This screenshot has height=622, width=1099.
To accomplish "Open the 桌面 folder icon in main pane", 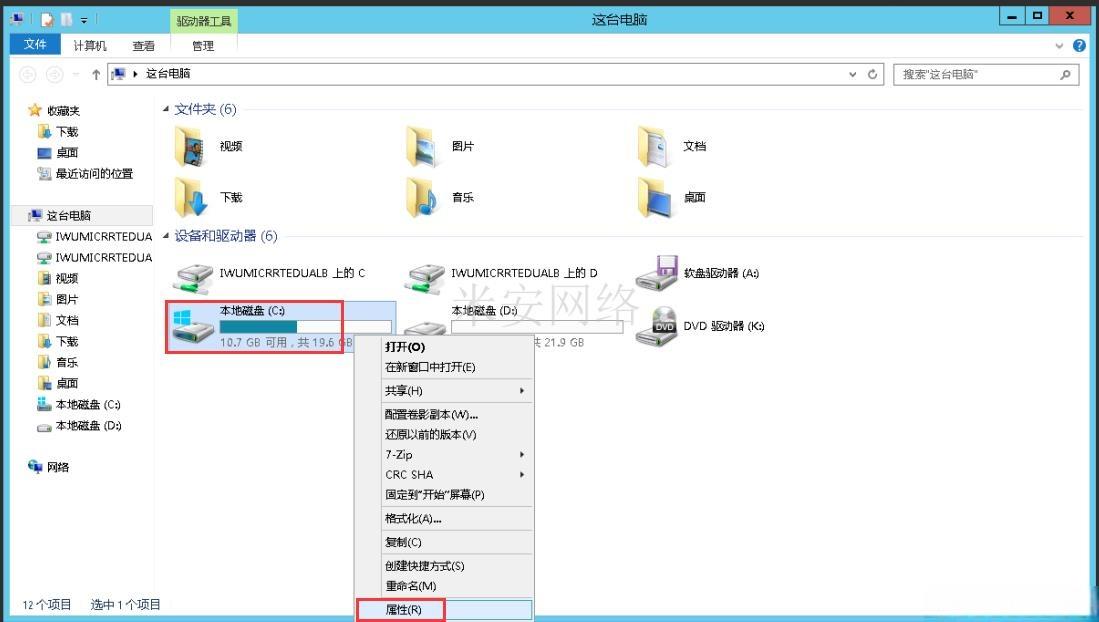I will click(x=653, y=198).
